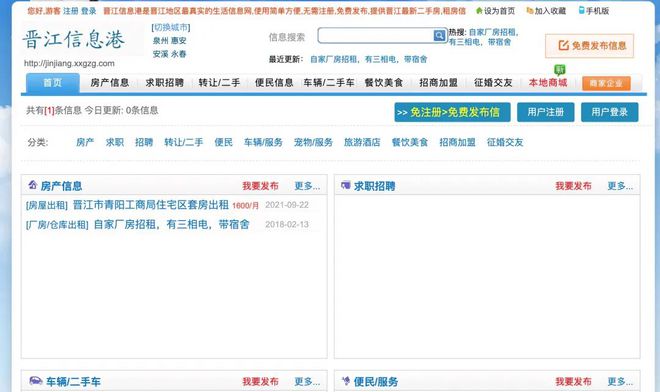The height and width of the screenshot is (392, 660).
Task: Click the 房产信息 section house icon
Action: pos(33,185)
